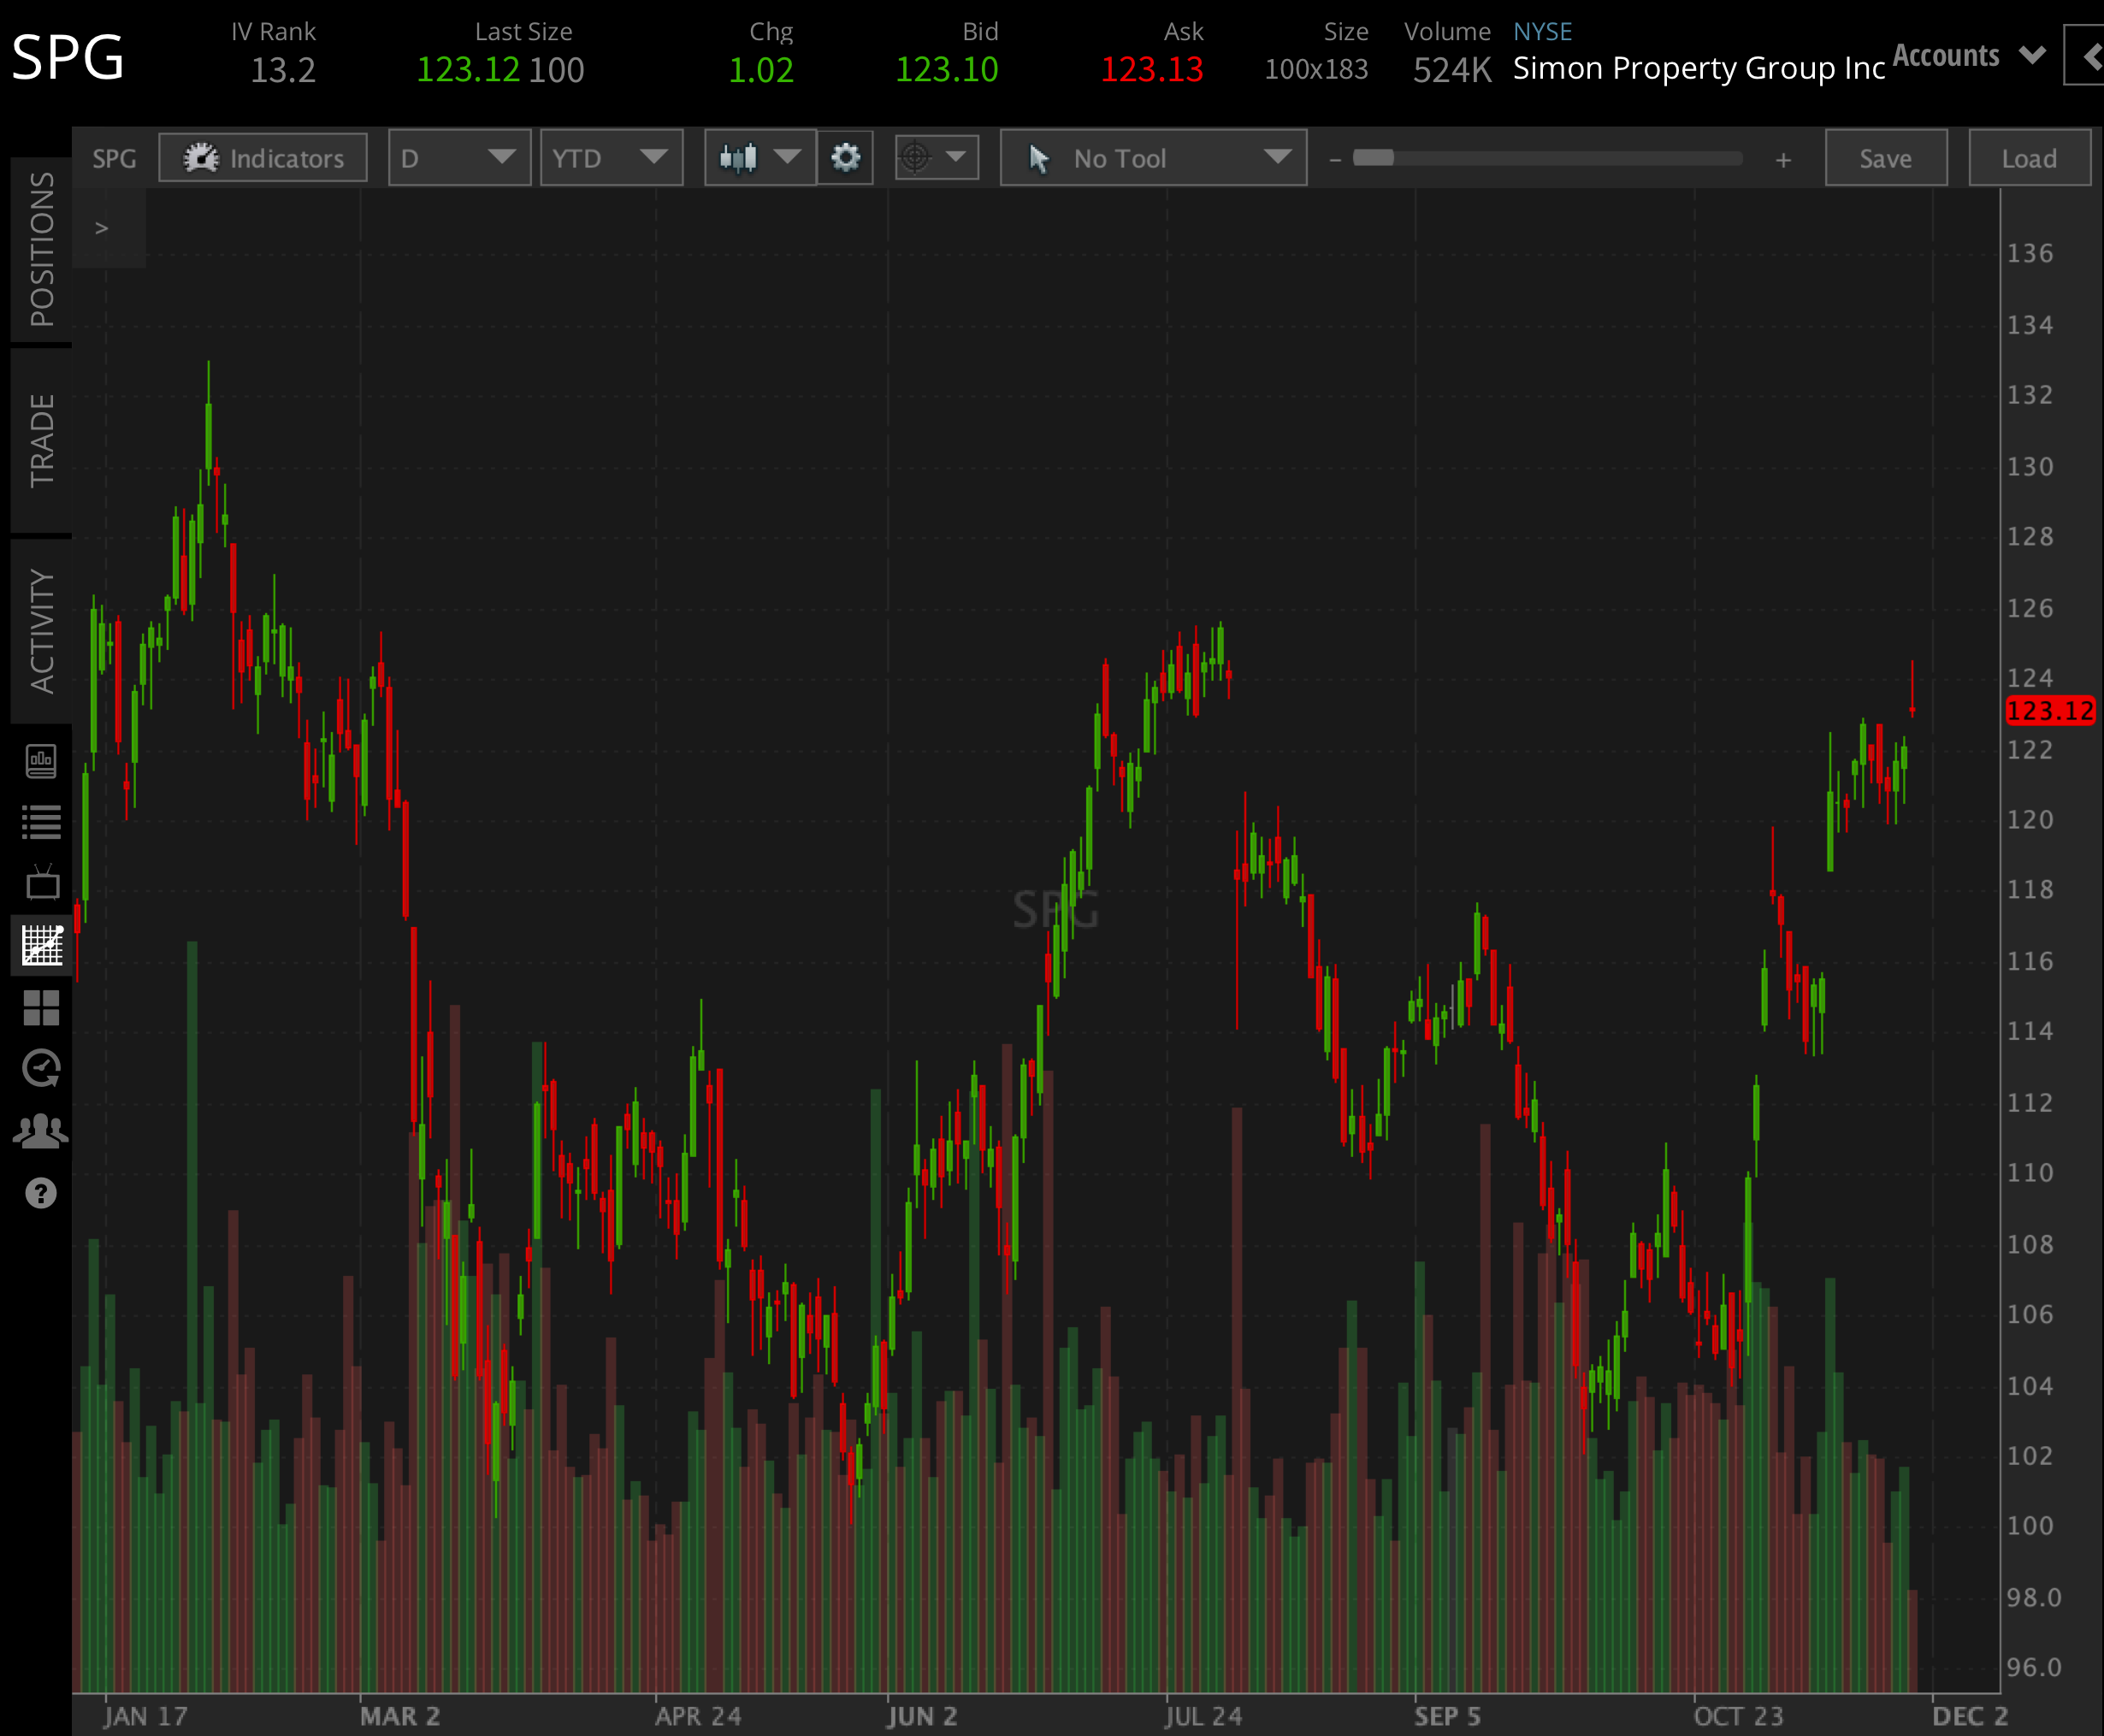
Task: Open the candlestick chart type dropdown
Action: (759, 158)
